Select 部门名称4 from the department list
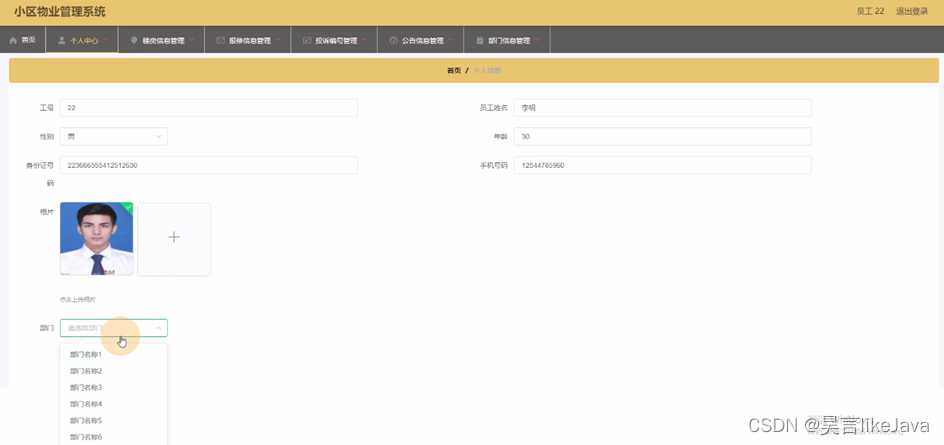This screenshot has height=445, width=944. pyautogui.click(x=114, y=404)
